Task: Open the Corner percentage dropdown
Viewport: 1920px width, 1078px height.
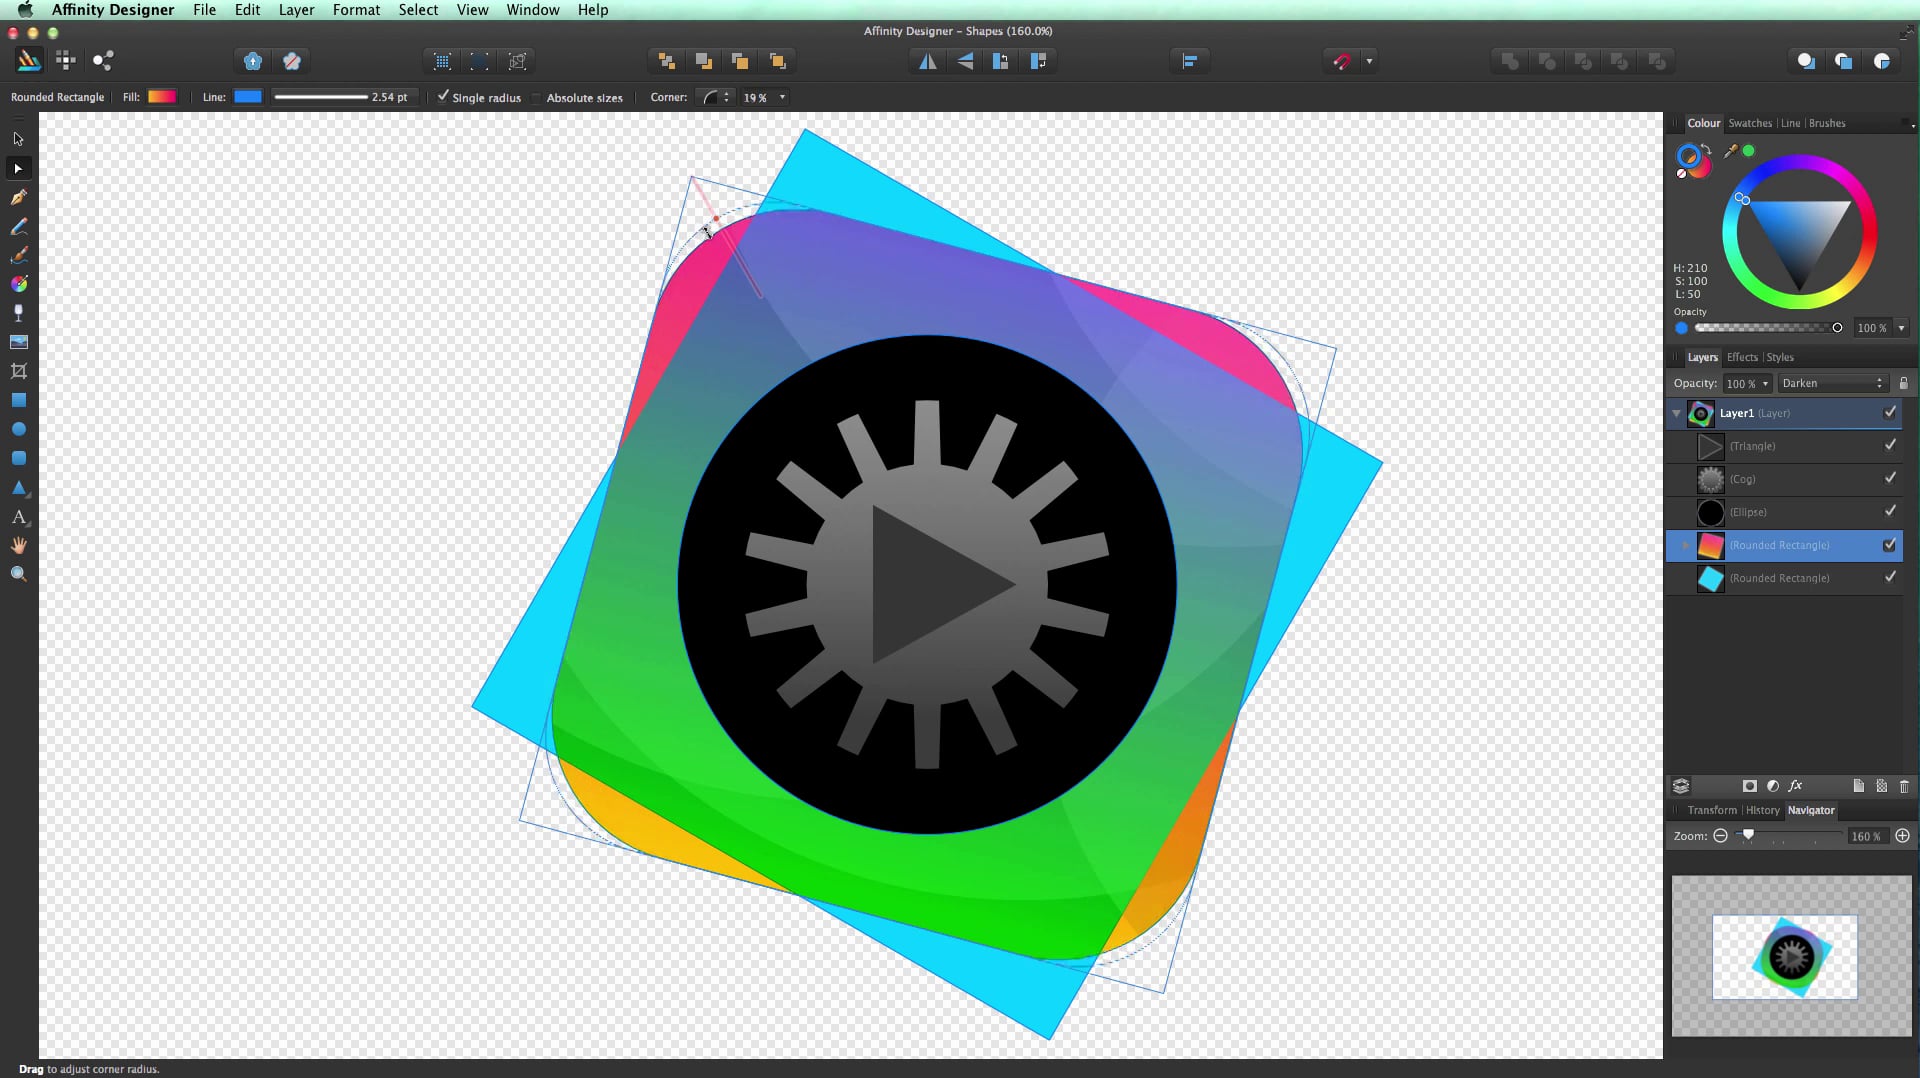Action: 784,97
